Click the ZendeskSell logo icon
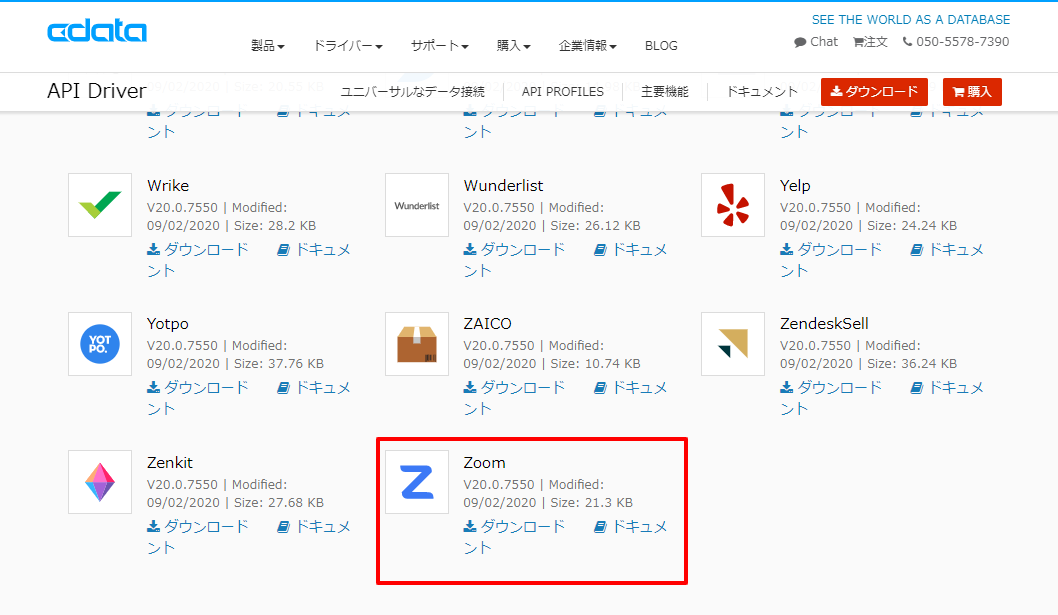Screen dimensions: 1058x615 pyautogui.click(x=733, y=344)
